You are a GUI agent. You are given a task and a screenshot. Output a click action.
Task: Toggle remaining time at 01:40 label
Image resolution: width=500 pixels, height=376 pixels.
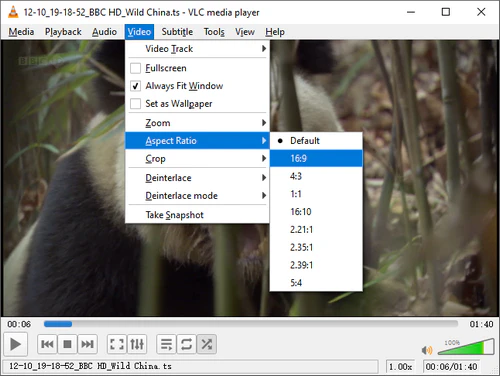pos(481,324)
